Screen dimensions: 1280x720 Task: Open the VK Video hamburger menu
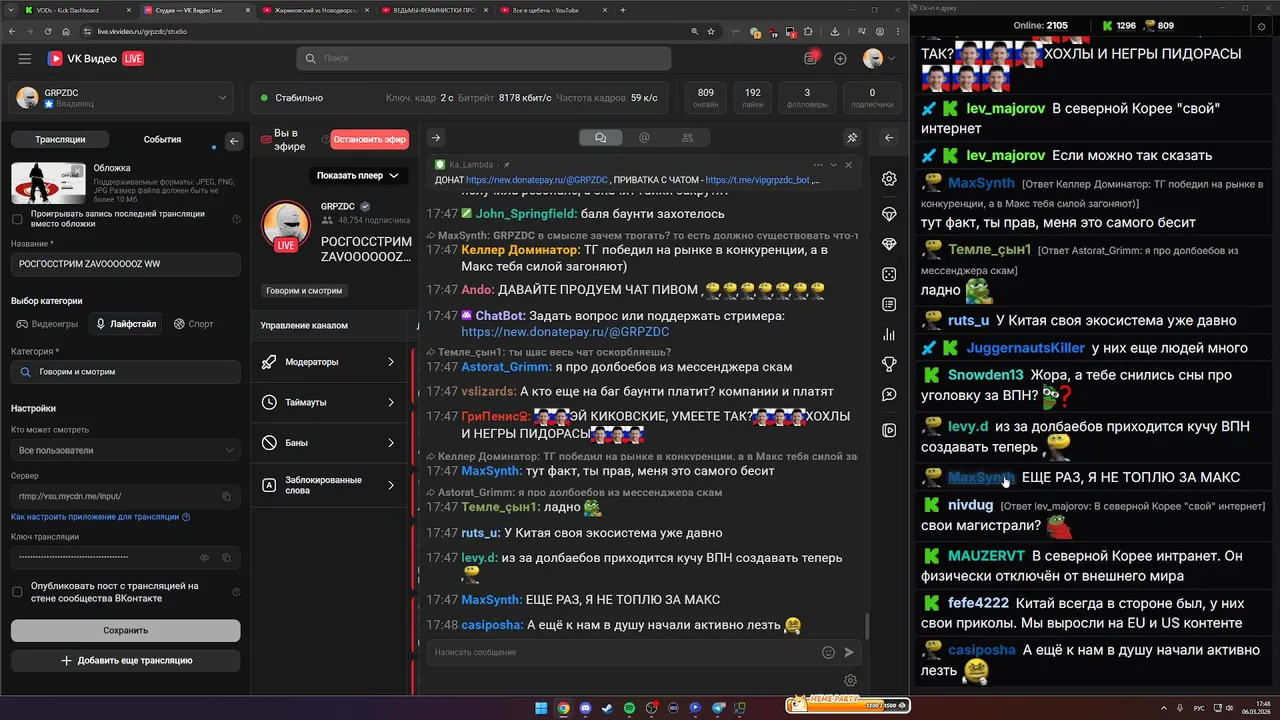click(x=25, y=59)
